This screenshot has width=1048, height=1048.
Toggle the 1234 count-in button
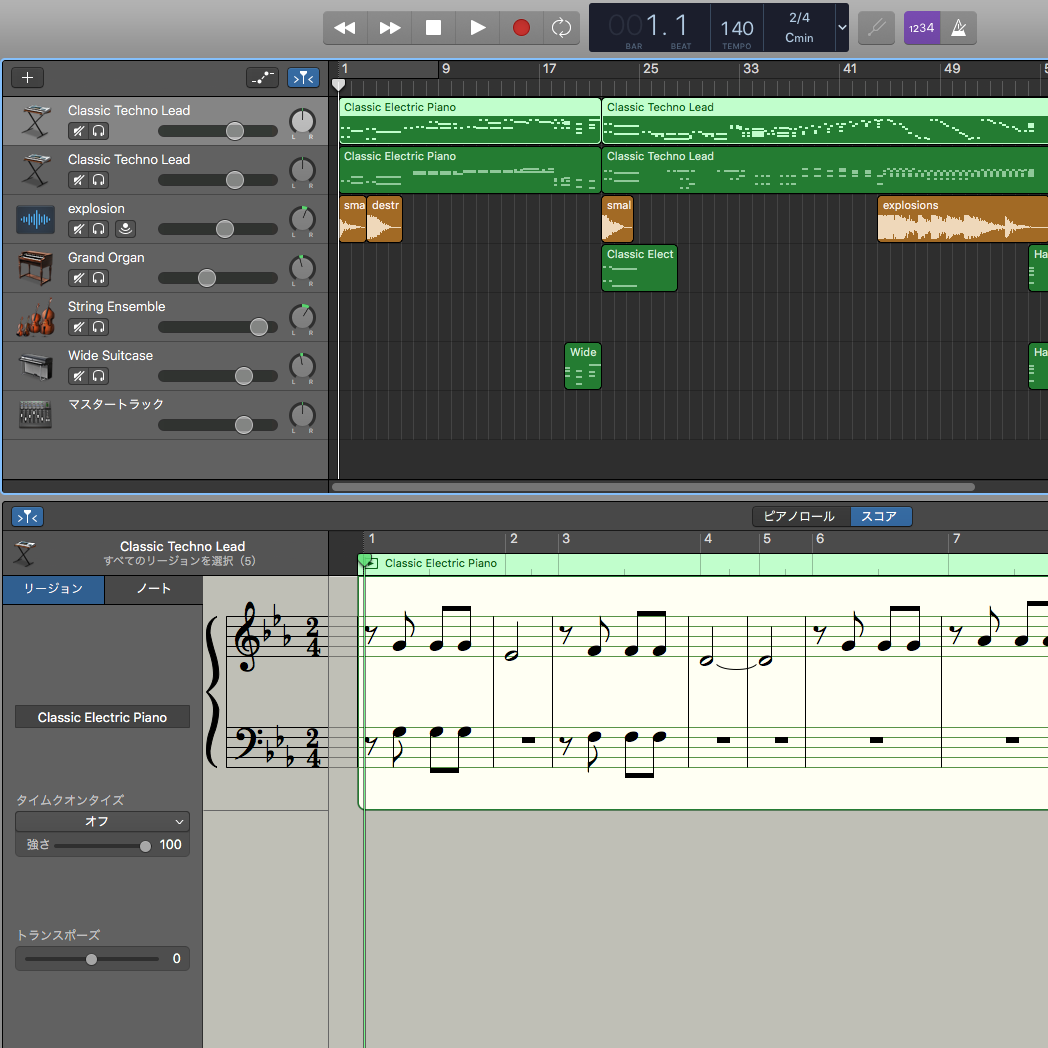point(922,27)
